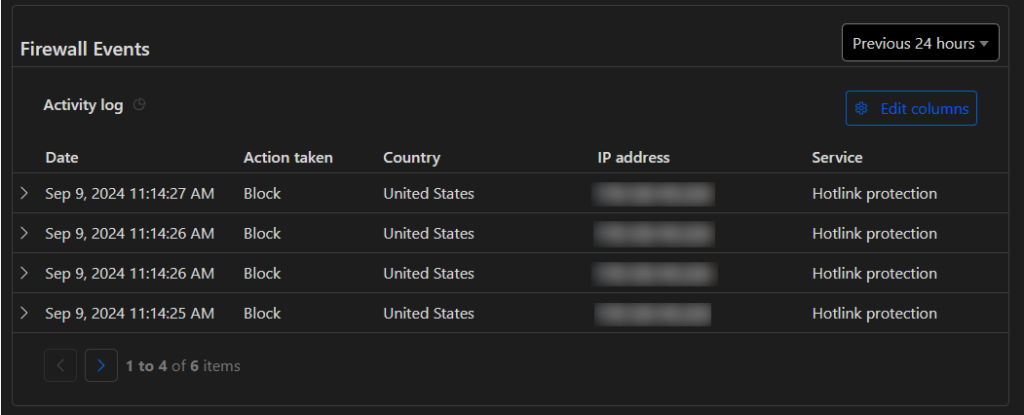Click the Action taken column header
Image resolution: width=1024 pixels, height=415 pixels.
point(288,158)
